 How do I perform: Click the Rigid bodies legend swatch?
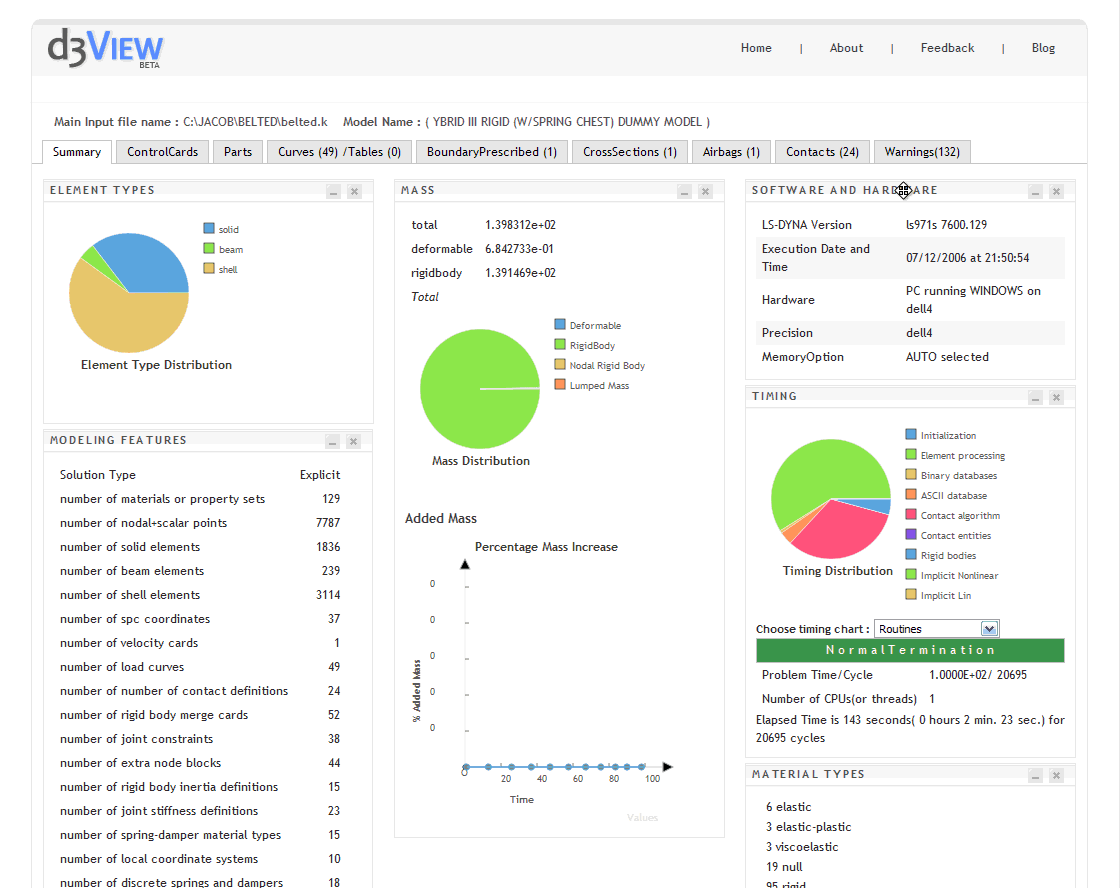pyautogui.click(x=911, y=554)
